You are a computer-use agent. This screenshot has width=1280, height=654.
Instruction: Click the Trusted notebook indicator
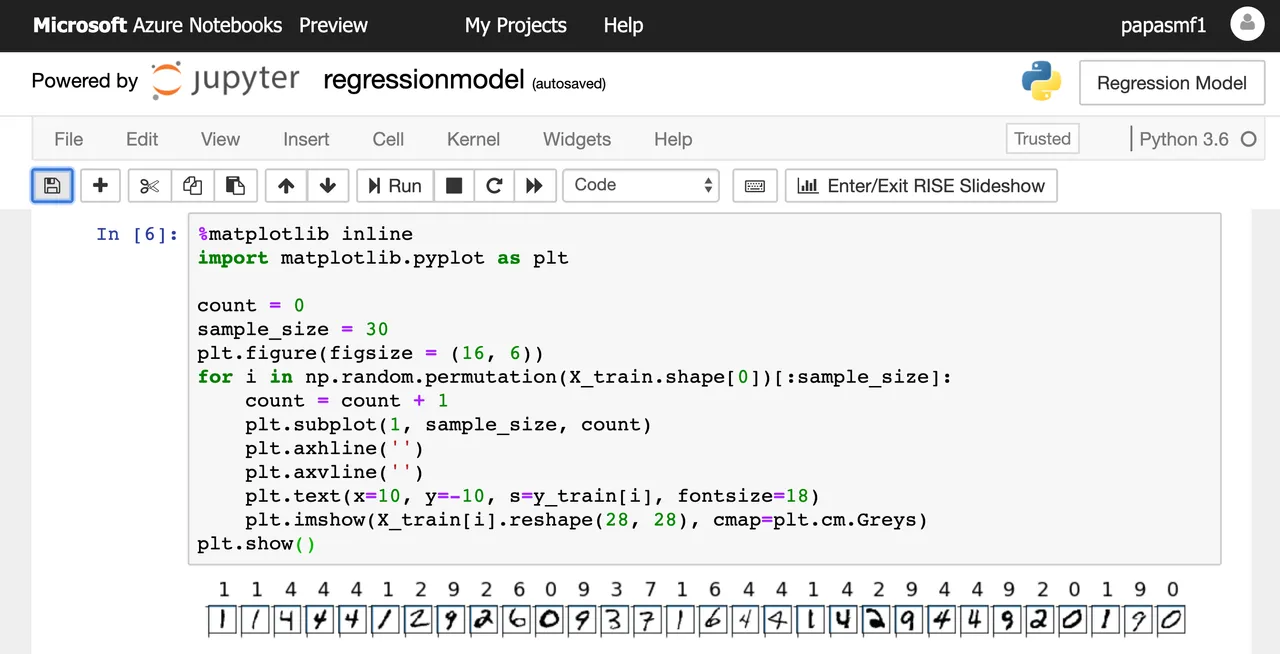(1042, 139)
